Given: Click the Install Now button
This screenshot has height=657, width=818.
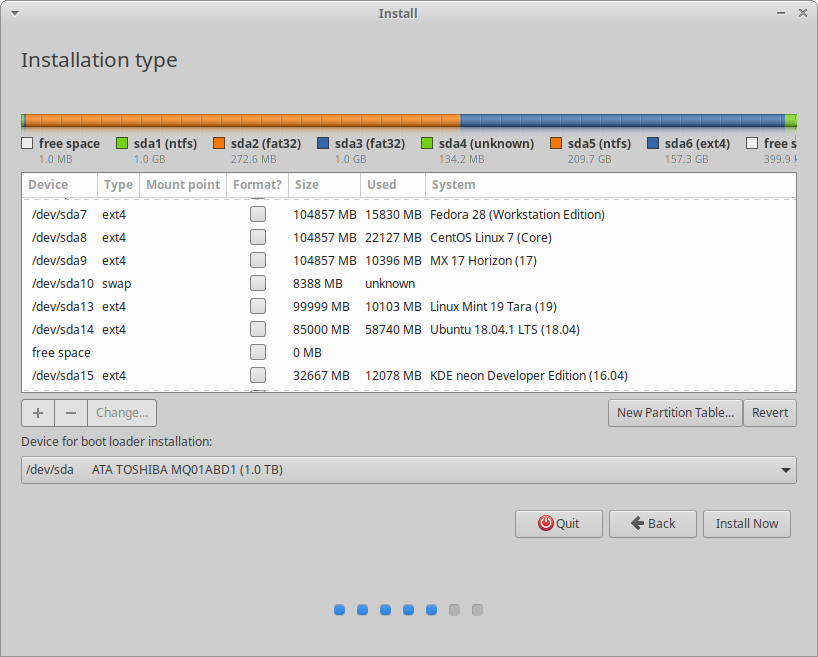Looking at the screenshot, I should 746,523.
